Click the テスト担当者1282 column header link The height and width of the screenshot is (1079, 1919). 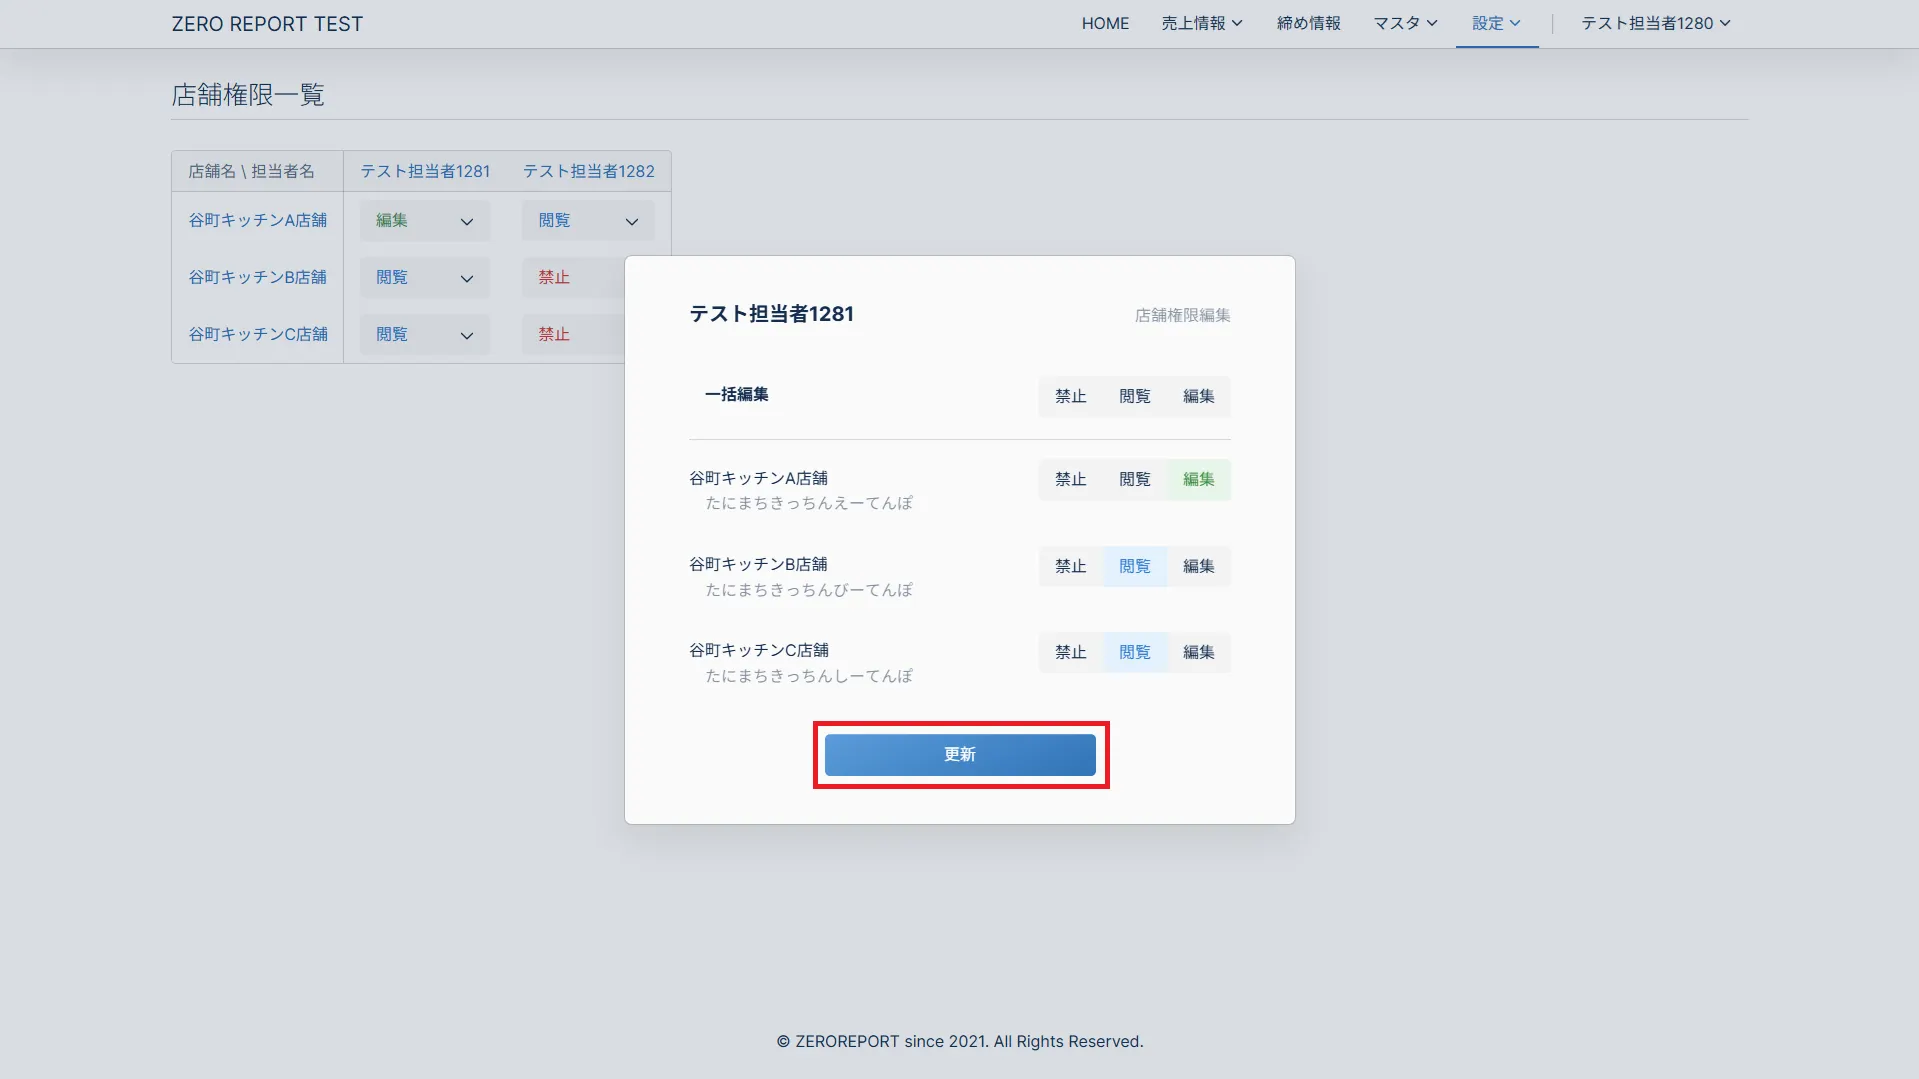click(588, 171)
